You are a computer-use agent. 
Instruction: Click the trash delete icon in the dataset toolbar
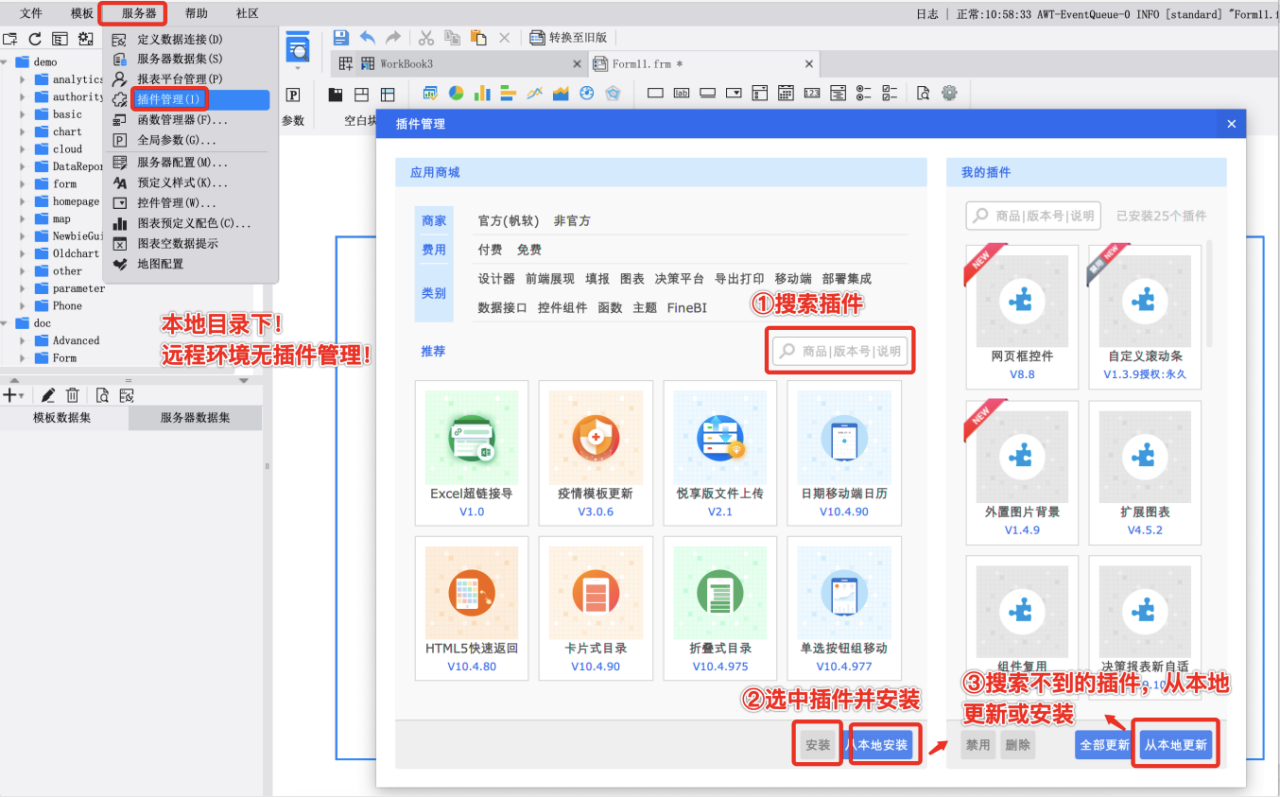click(x=72, y=395)
